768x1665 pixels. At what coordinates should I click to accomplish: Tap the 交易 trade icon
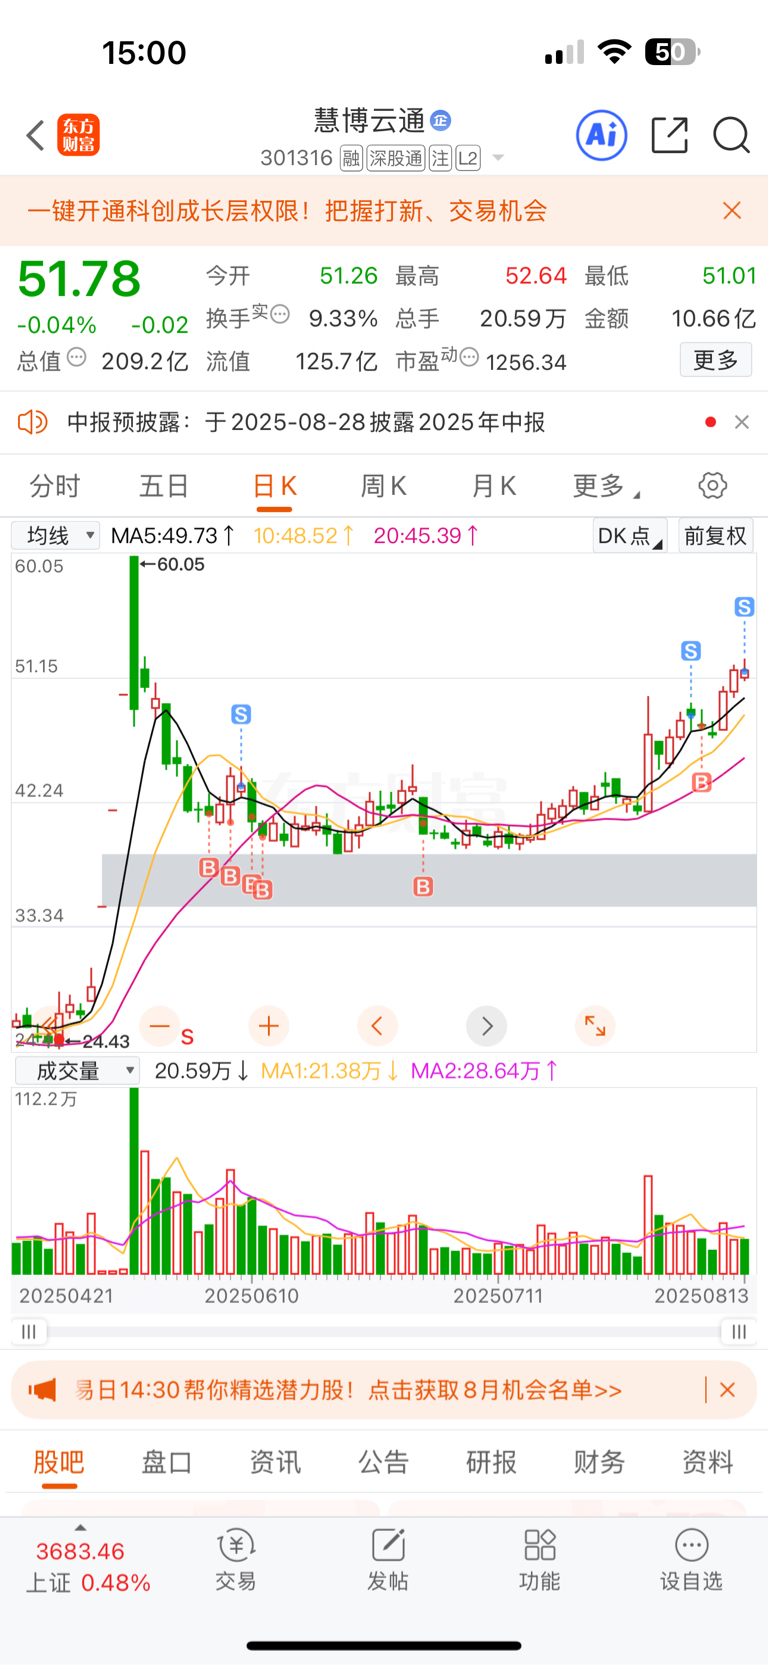point(236,1559)
